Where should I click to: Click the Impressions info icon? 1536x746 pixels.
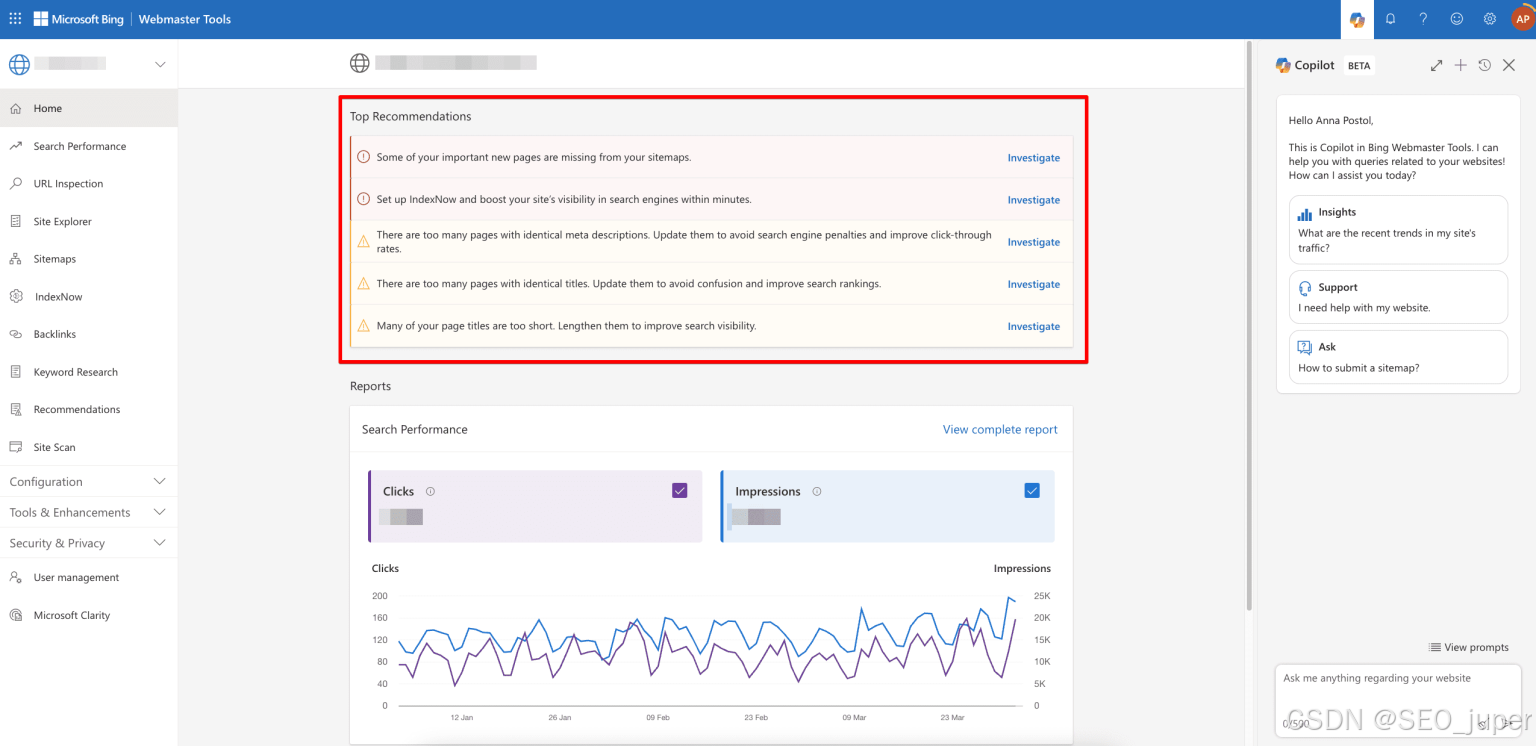pyautogui.click(x=817, y=491)
